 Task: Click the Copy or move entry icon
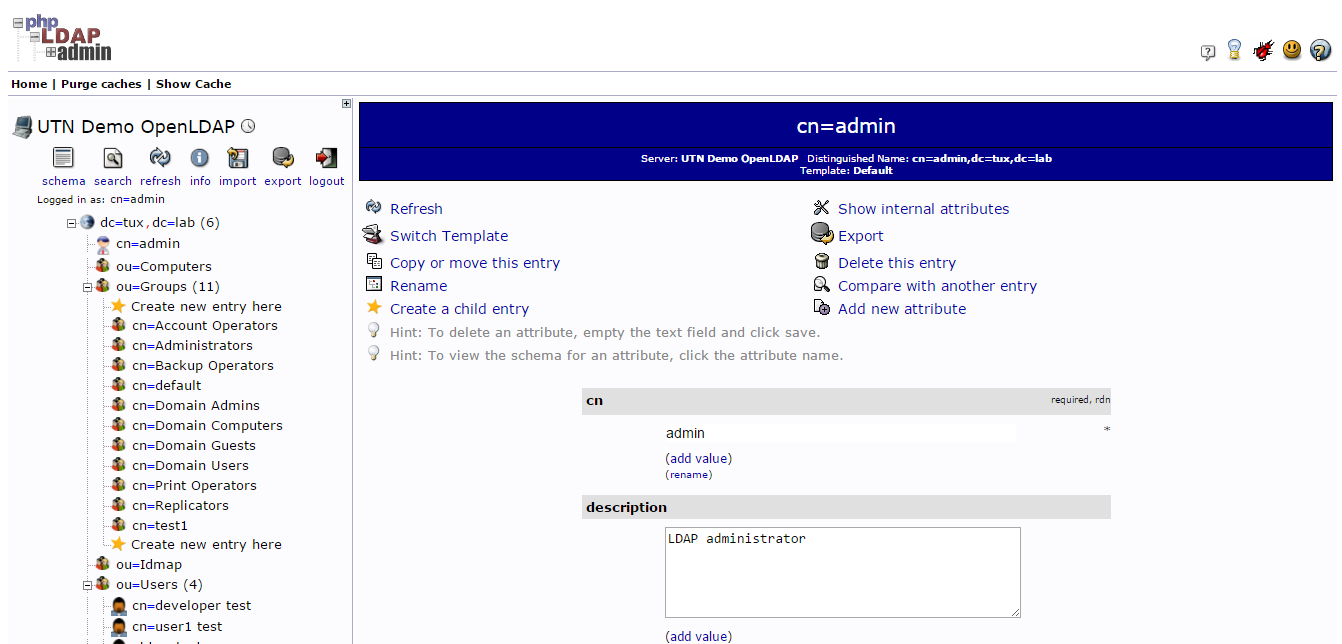374,261
